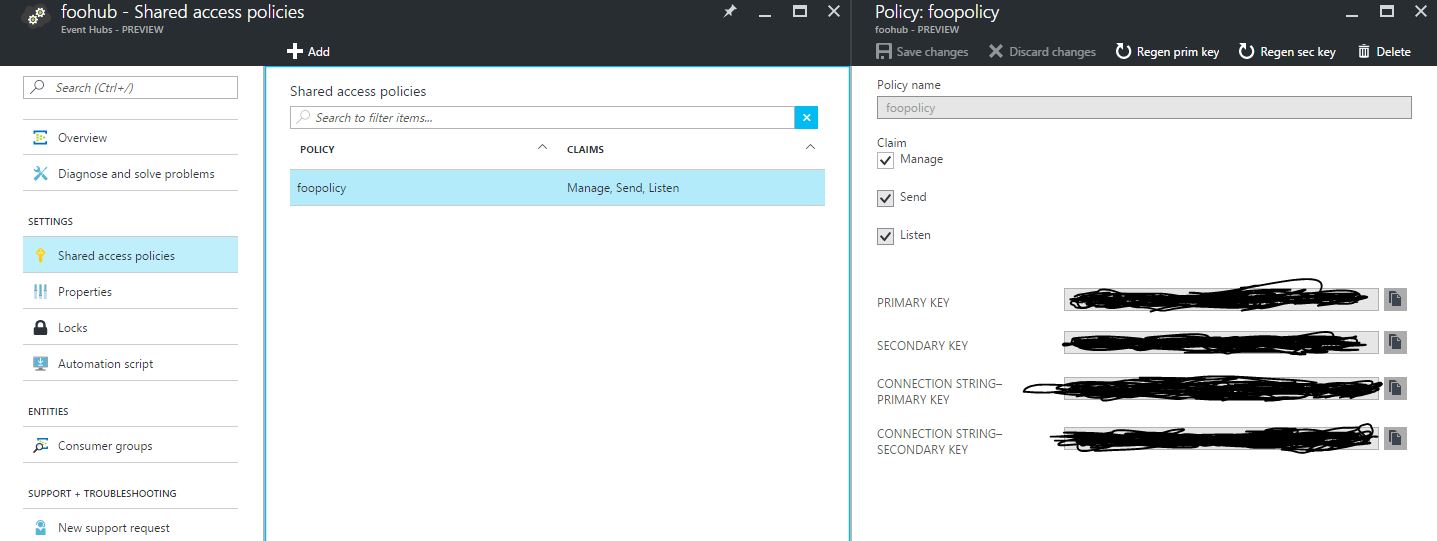Sort by the CLAIMS column arrow
This screenshot has width=1437, height=541.
tap(811, 148)
